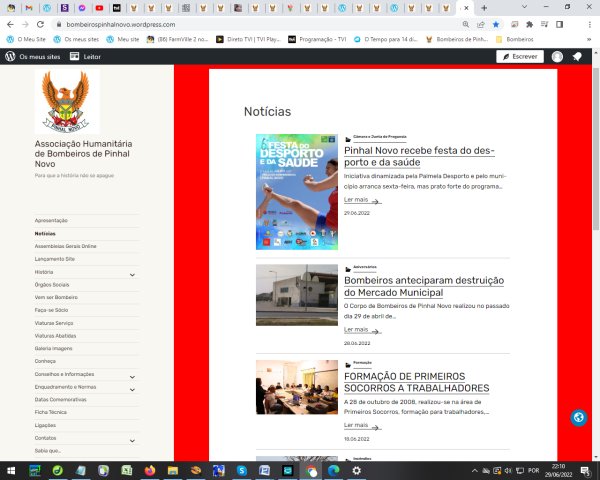Open 'Bombeiros anteciparam destruição do Mercado Municipal' article

423,288
